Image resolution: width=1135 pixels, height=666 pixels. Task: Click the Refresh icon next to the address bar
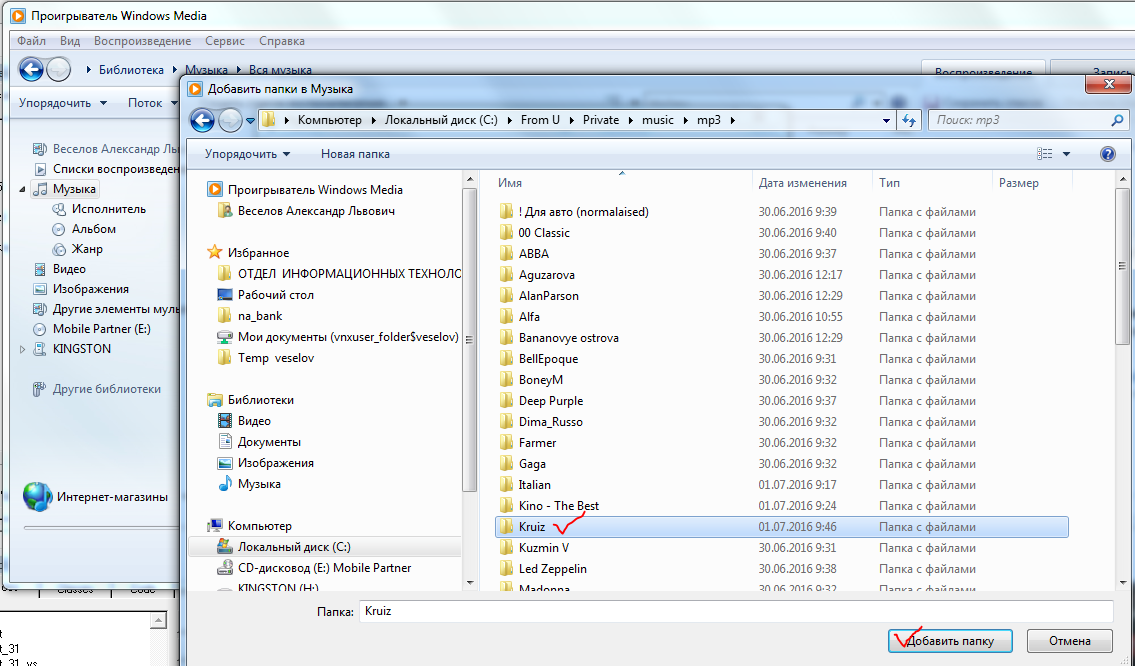click(908, 120)
